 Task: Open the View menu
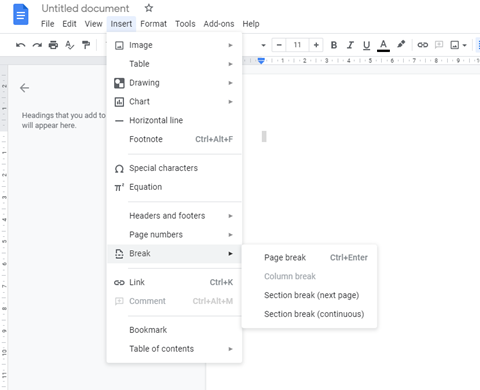[93, 24]
